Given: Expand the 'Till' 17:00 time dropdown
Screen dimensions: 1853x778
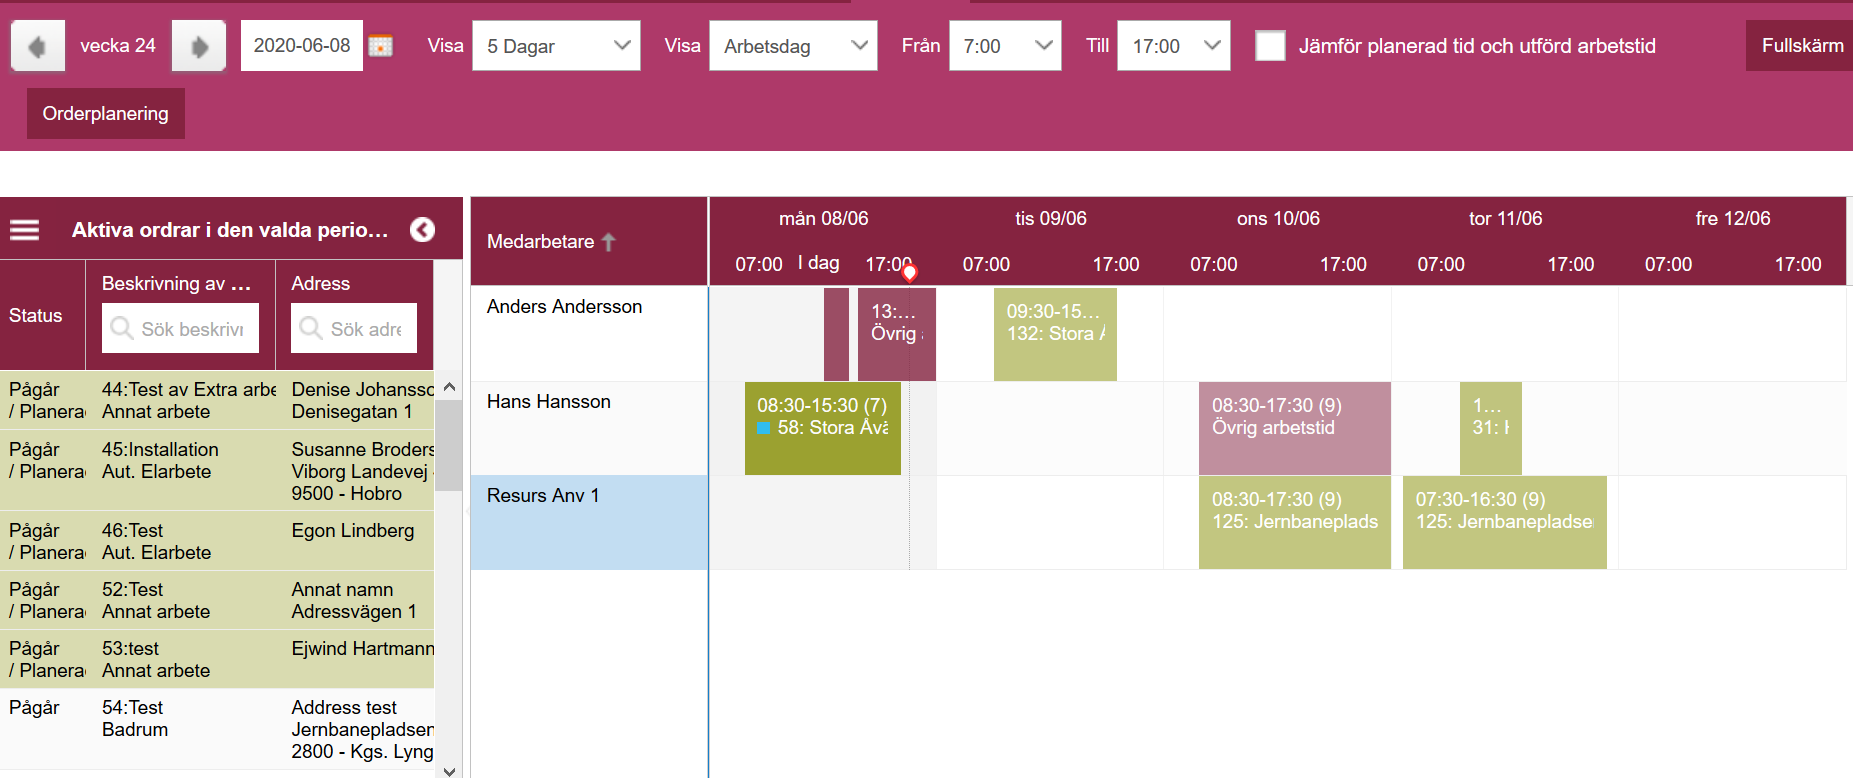Looking at the screenshot, I should 1174,46.
